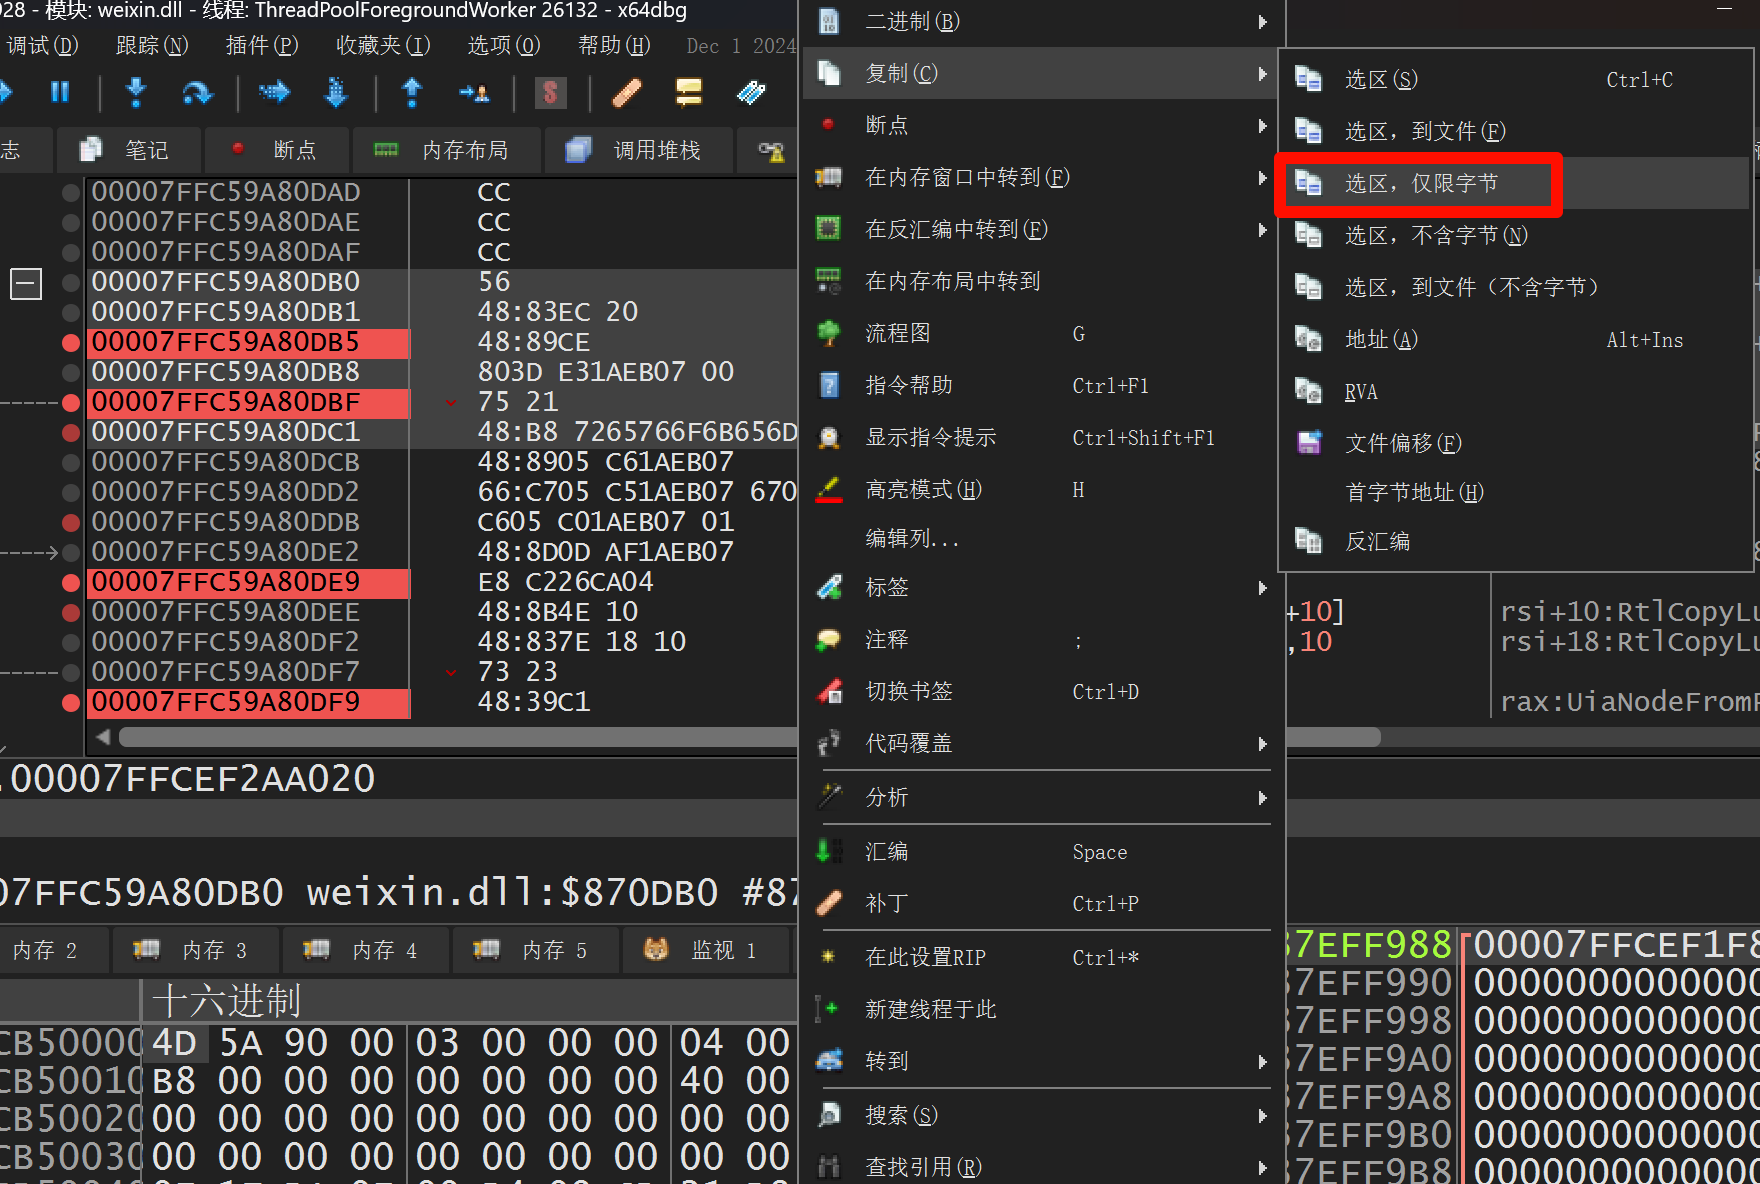Select 编辑列... in context menu

(1043, 538)
